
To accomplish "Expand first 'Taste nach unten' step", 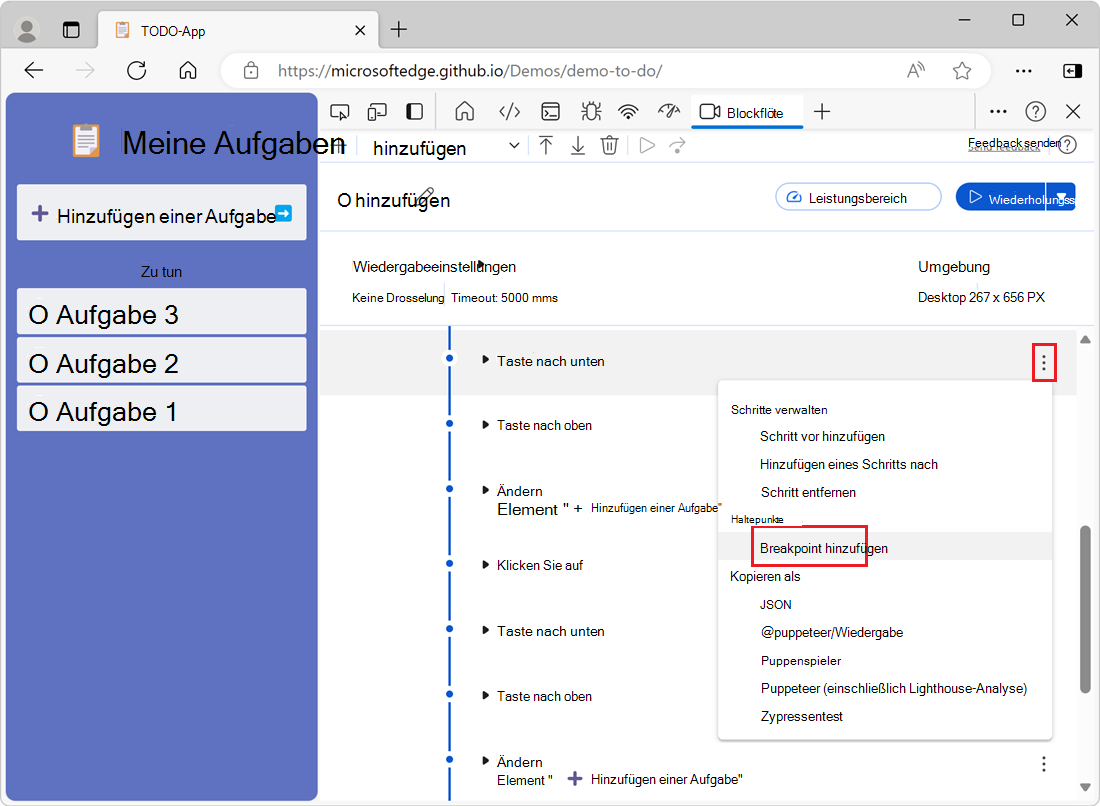I will 485,360.
